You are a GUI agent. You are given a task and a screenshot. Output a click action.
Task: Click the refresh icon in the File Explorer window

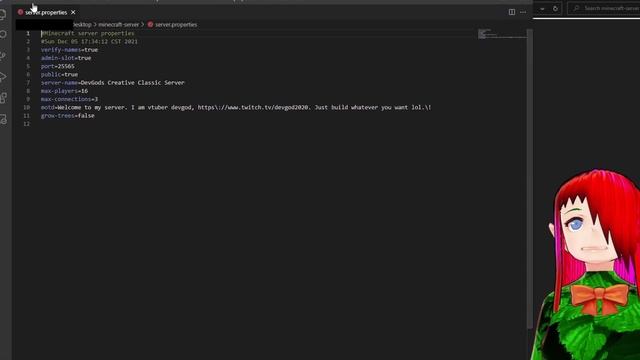point(555,9)
